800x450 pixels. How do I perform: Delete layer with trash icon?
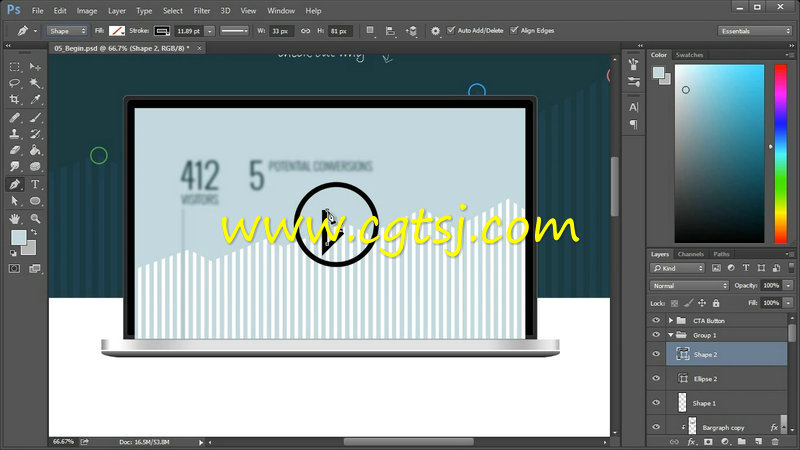pos(775,441)
